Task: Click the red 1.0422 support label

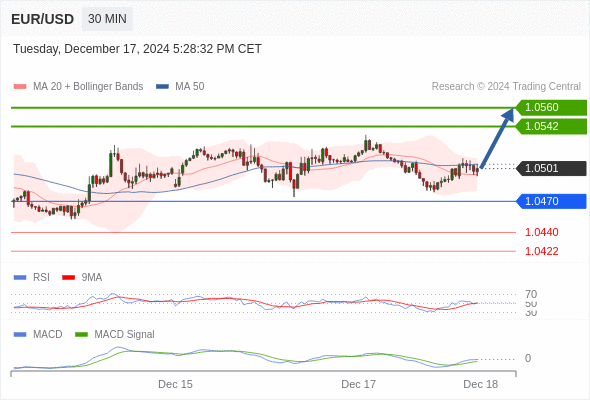Action: (x=541, y=251)
